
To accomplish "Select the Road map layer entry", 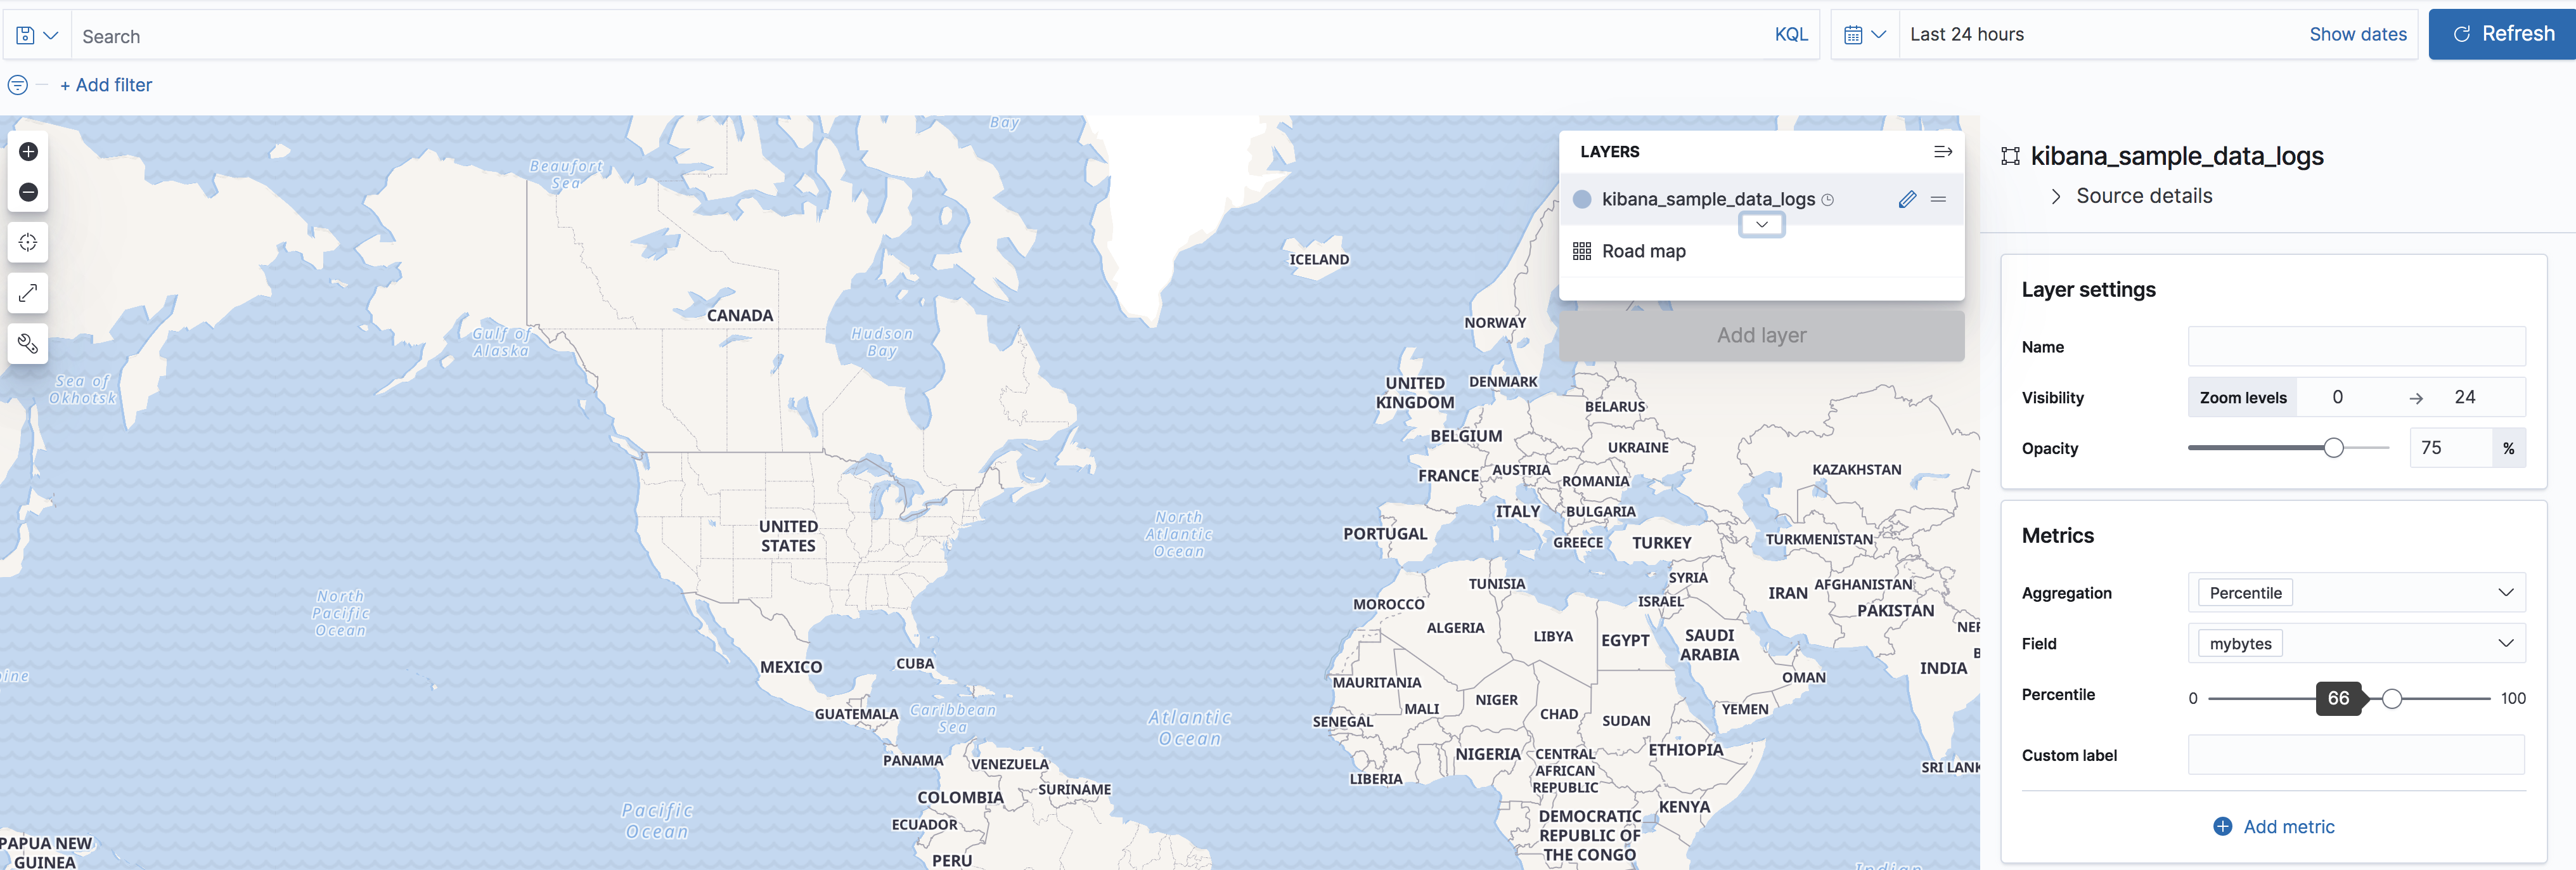I will 1643,251.
